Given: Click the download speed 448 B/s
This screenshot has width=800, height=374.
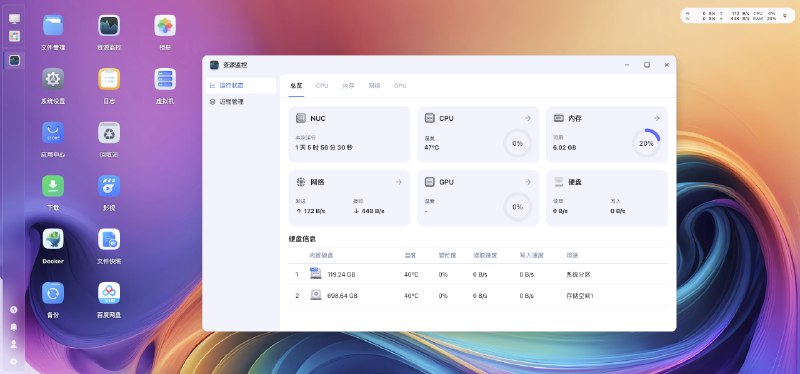Looking at the screenshot, I should [x=369, y=211].
